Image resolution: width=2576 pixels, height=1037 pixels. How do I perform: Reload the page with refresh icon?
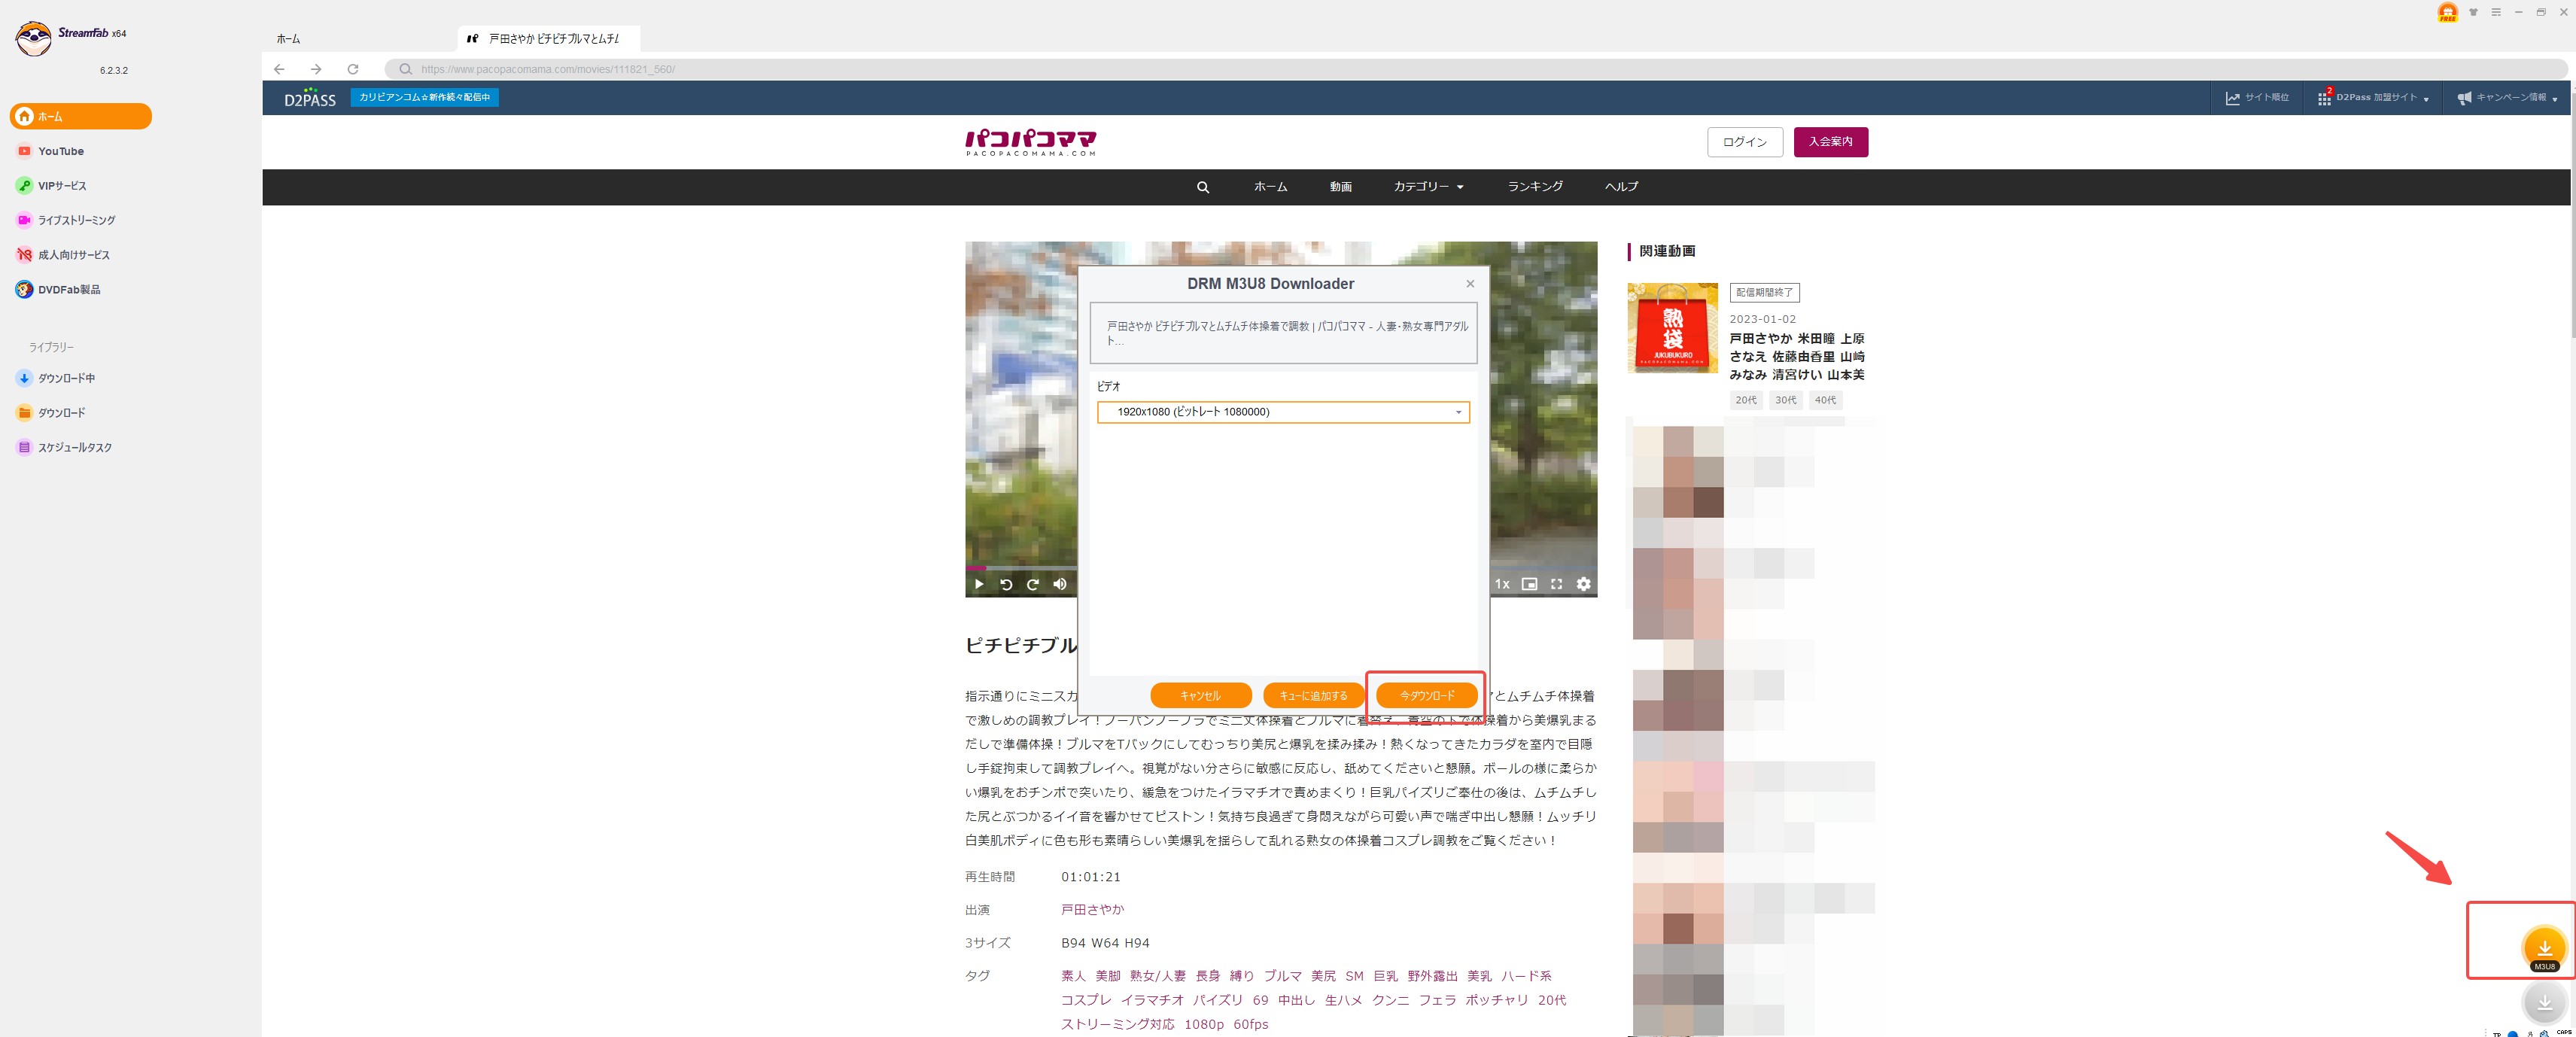point(353,69)
